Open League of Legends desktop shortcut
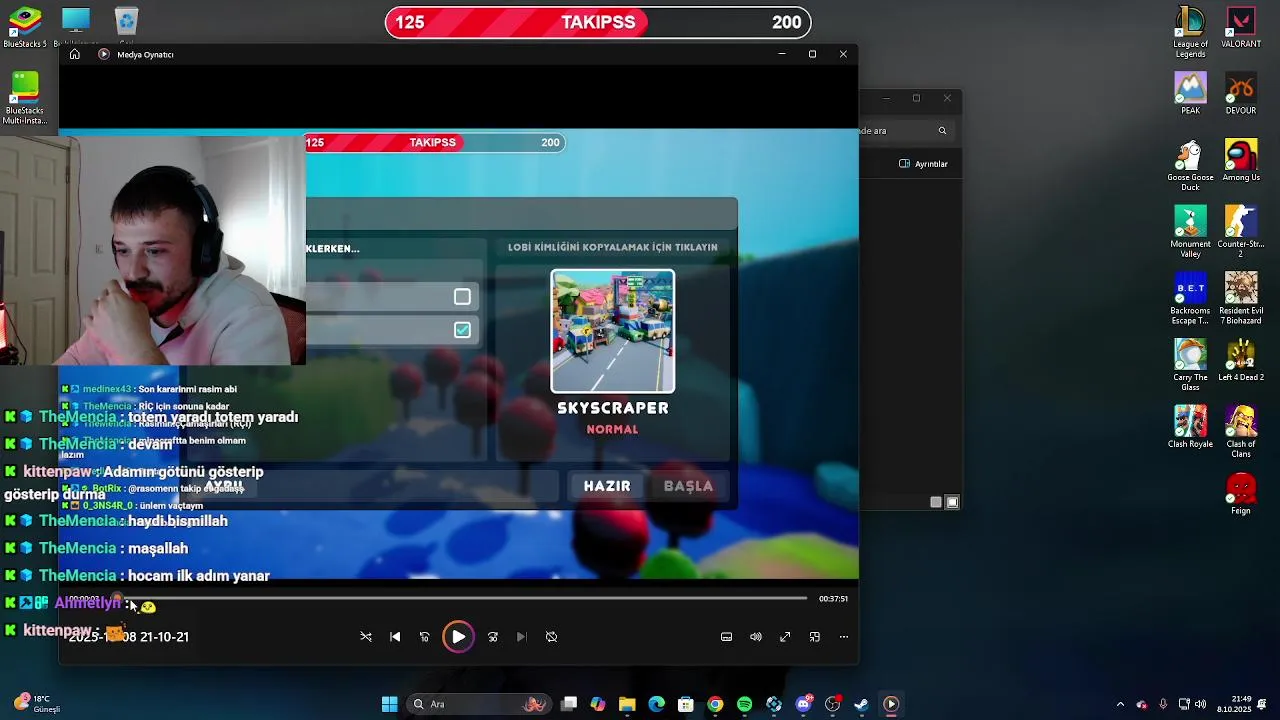Image resolution: width=1280 pixels, height=720 pixels. [x=1190, y=32]
